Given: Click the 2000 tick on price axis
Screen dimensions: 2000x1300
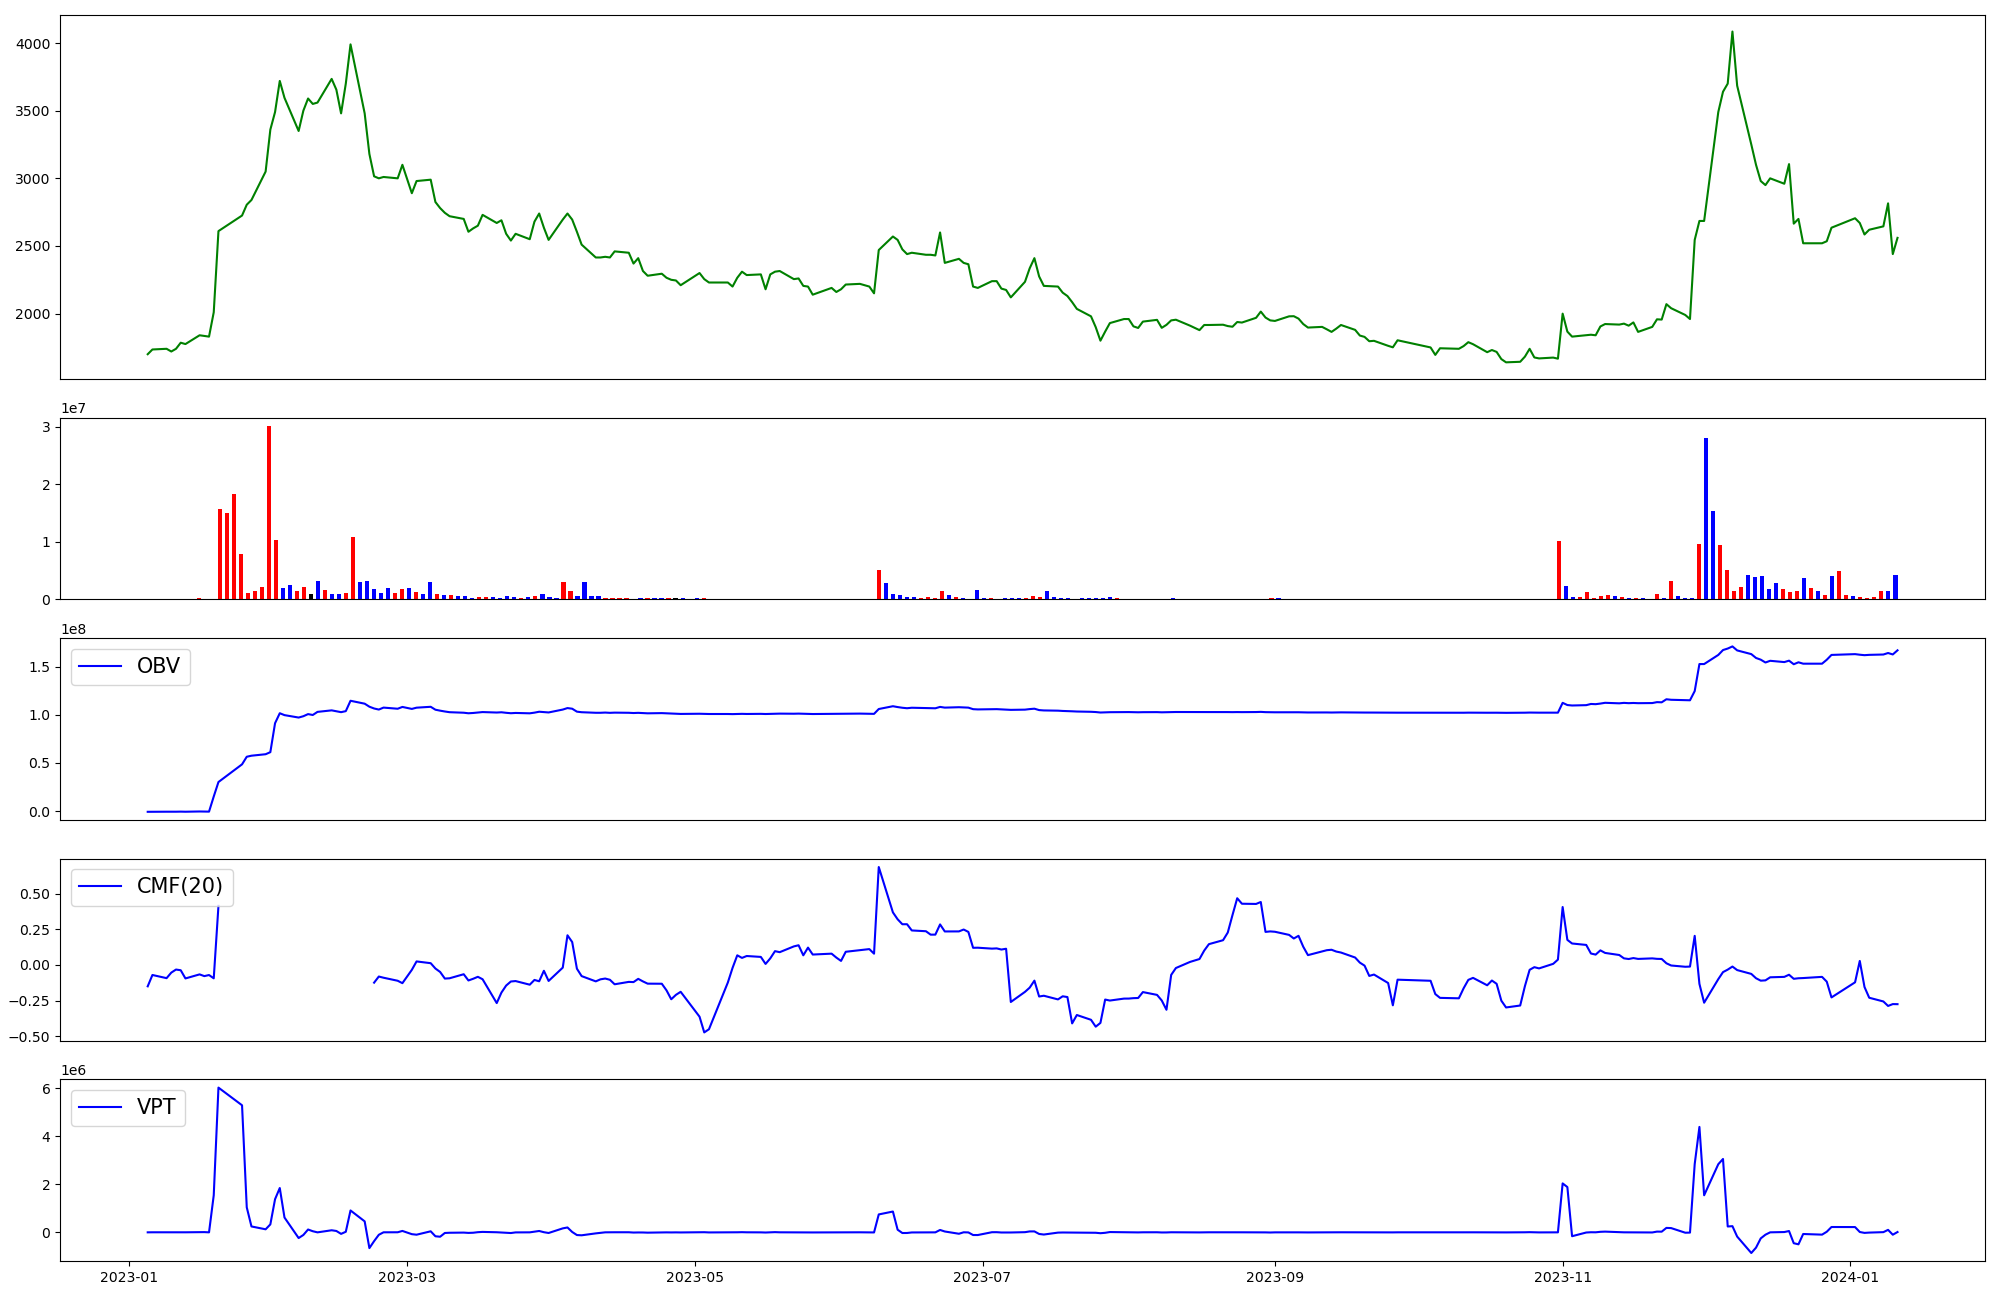Looking at the screenshot, I should (x=33, y=314).
